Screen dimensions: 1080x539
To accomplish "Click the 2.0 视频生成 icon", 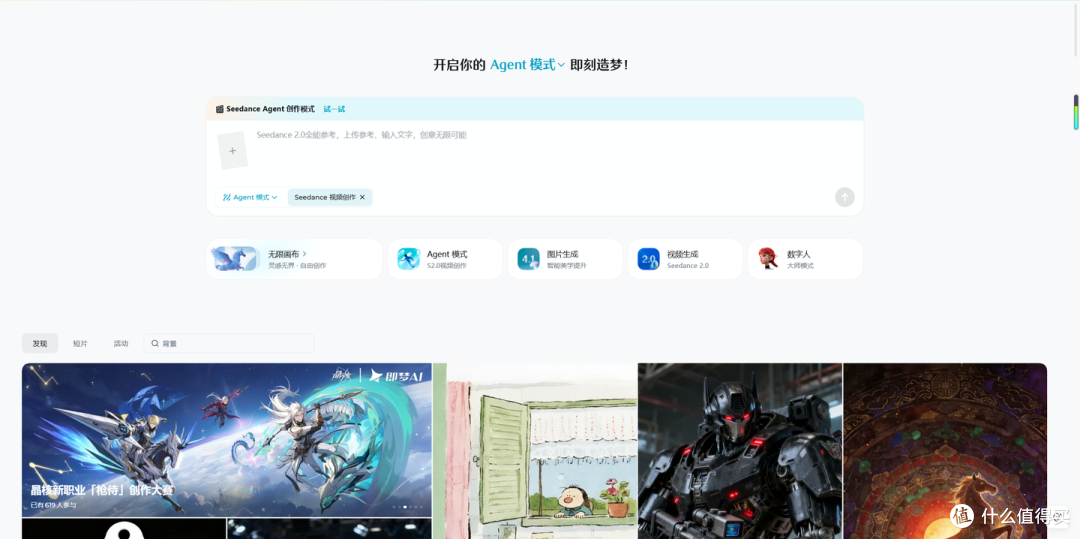I will click(648, 259).
